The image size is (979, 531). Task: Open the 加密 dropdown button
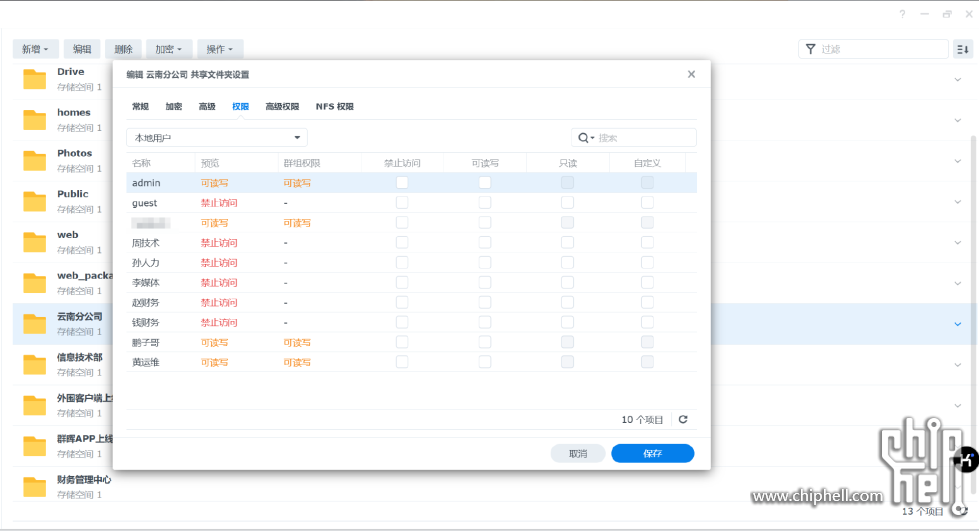[x=169, y=49]
